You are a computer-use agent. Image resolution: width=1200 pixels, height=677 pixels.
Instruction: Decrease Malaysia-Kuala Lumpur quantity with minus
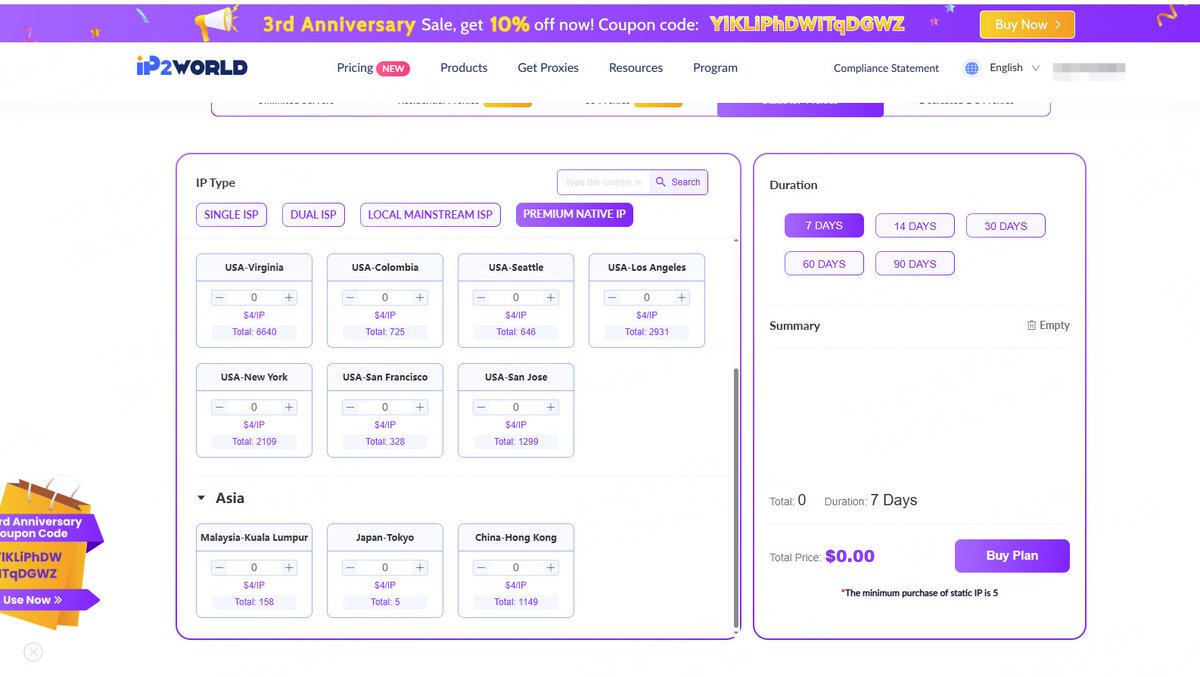coord(219,568)
